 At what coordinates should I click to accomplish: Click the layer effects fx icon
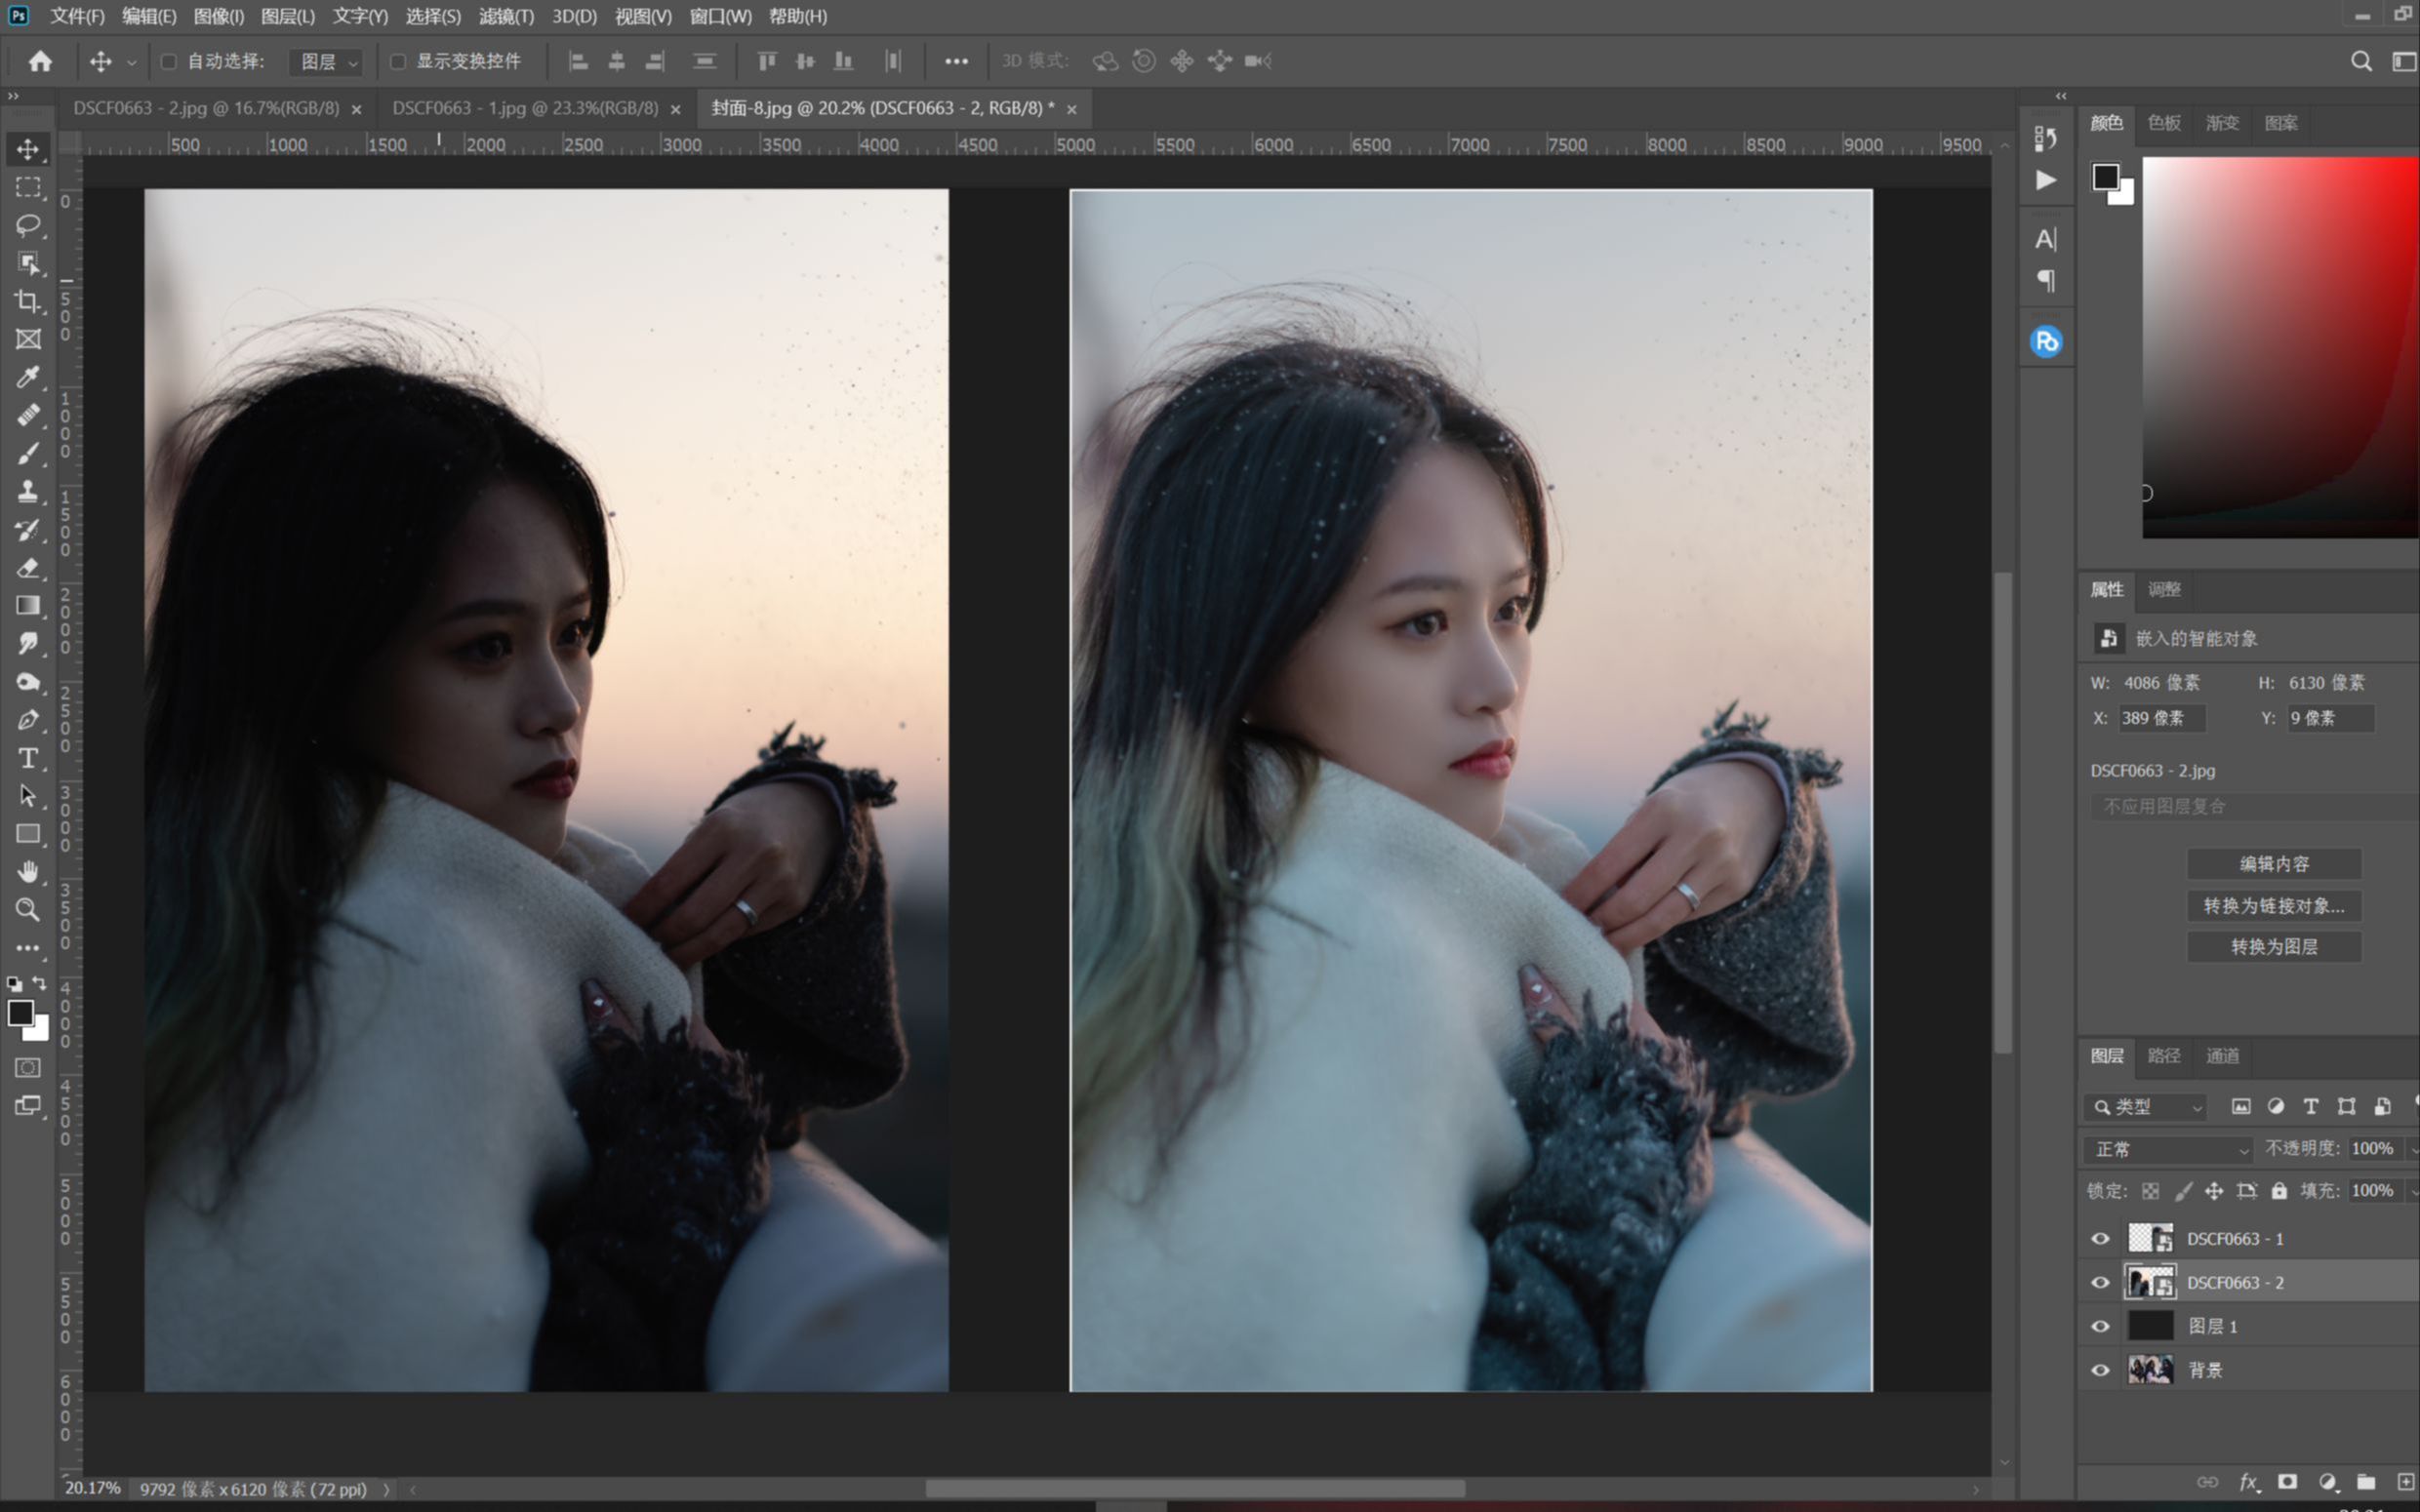pyautogui.click(x=2249, y=1482)
